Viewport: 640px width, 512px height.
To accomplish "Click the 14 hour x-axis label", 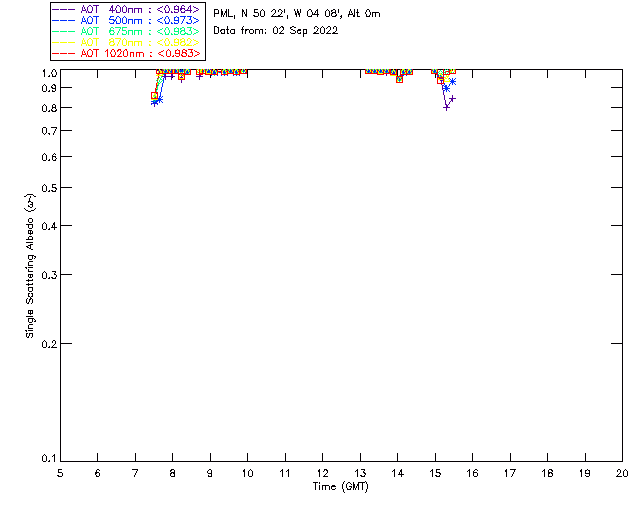I will coord(398,473).
